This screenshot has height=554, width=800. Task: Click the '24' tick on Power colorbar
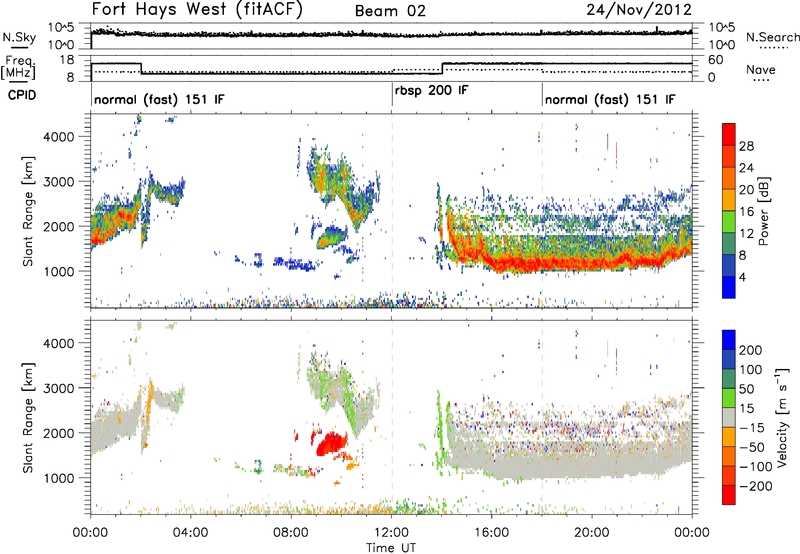point(746,168)
